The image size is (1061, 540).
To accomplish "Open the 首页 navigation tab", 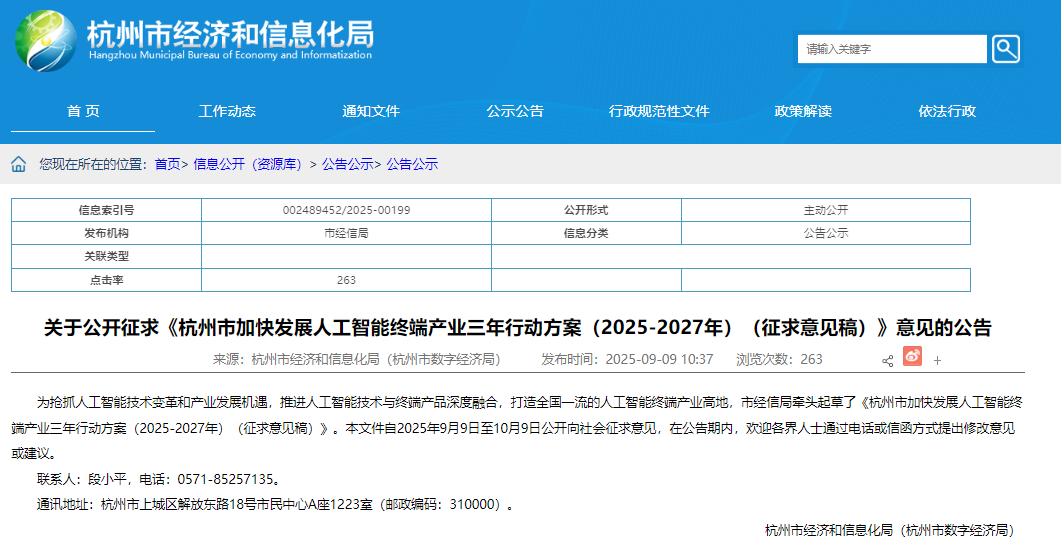I will pos(83,111).
